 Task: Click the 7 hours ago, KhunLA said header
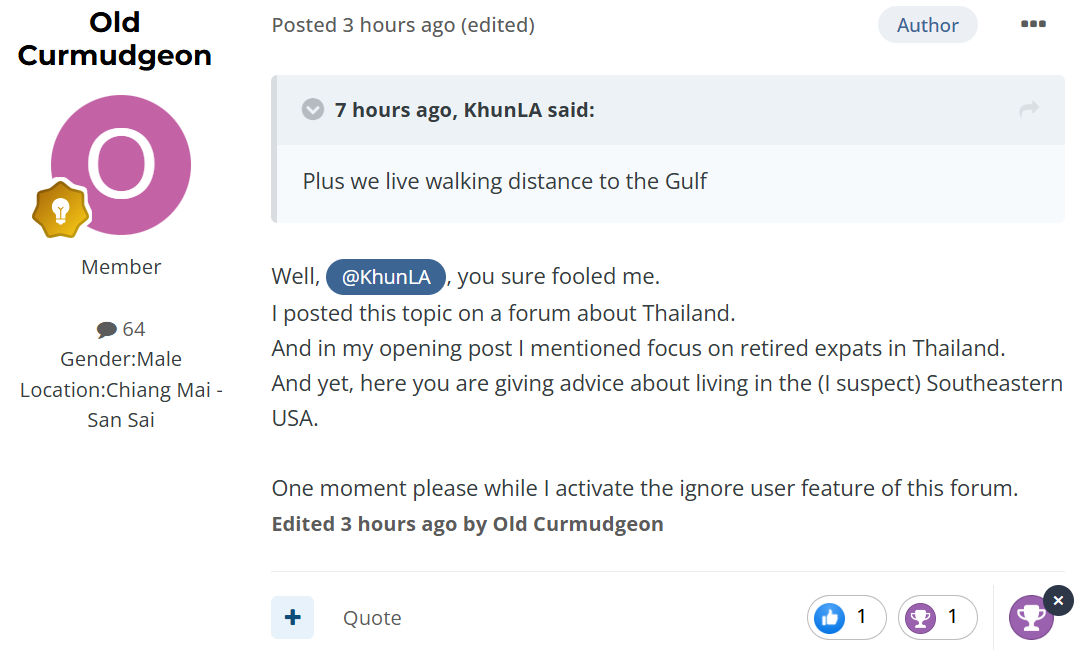point(465,110)
